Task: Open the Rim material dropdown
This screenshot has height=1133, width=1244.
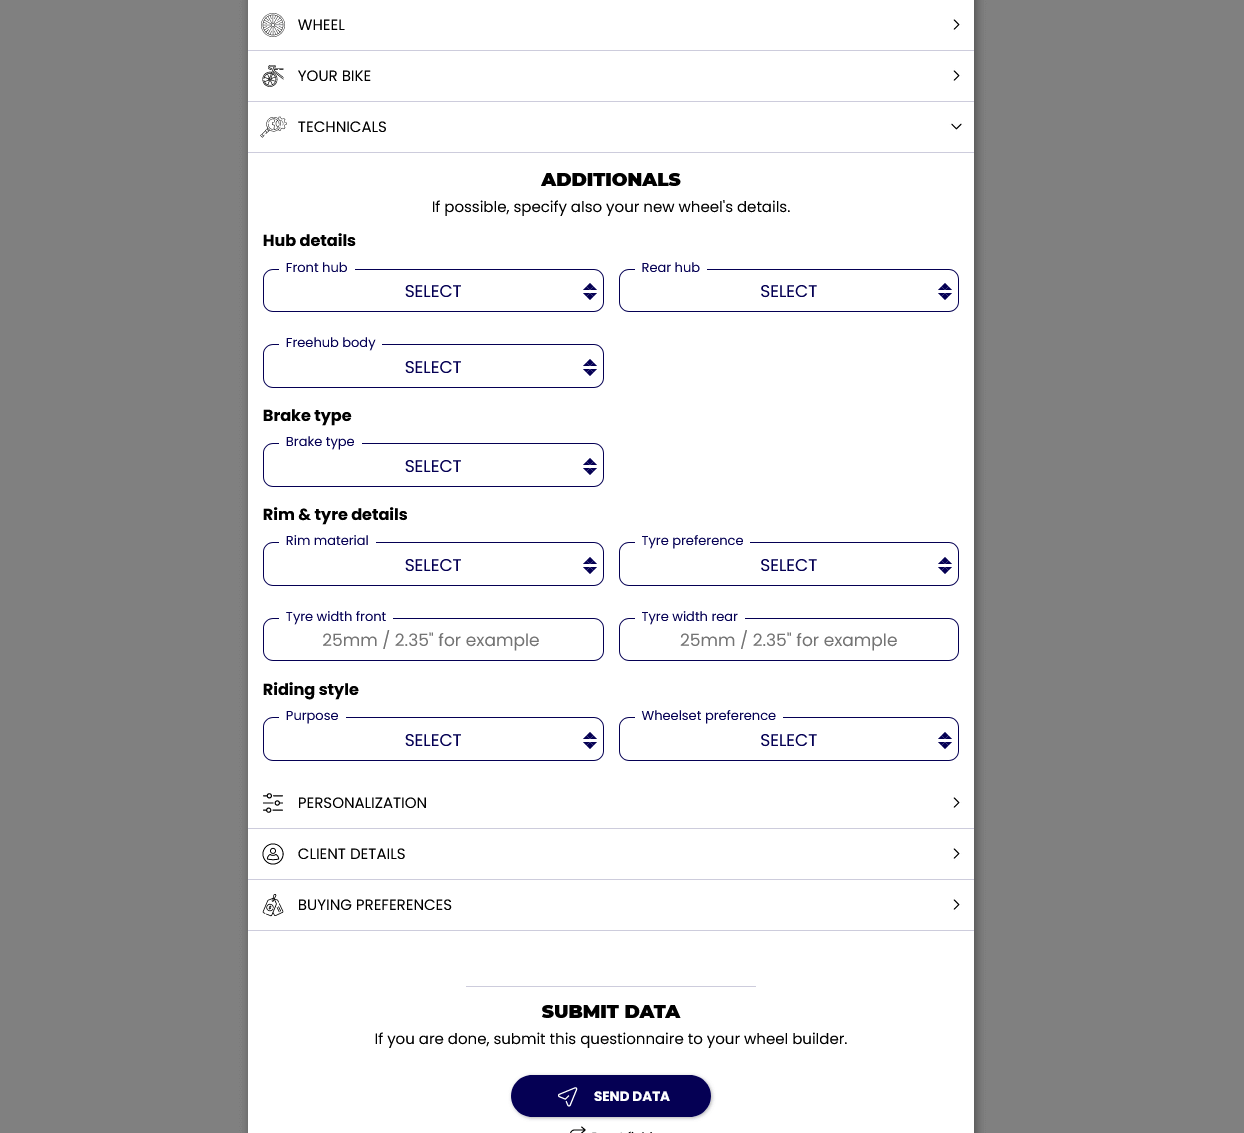Action: 433,564
